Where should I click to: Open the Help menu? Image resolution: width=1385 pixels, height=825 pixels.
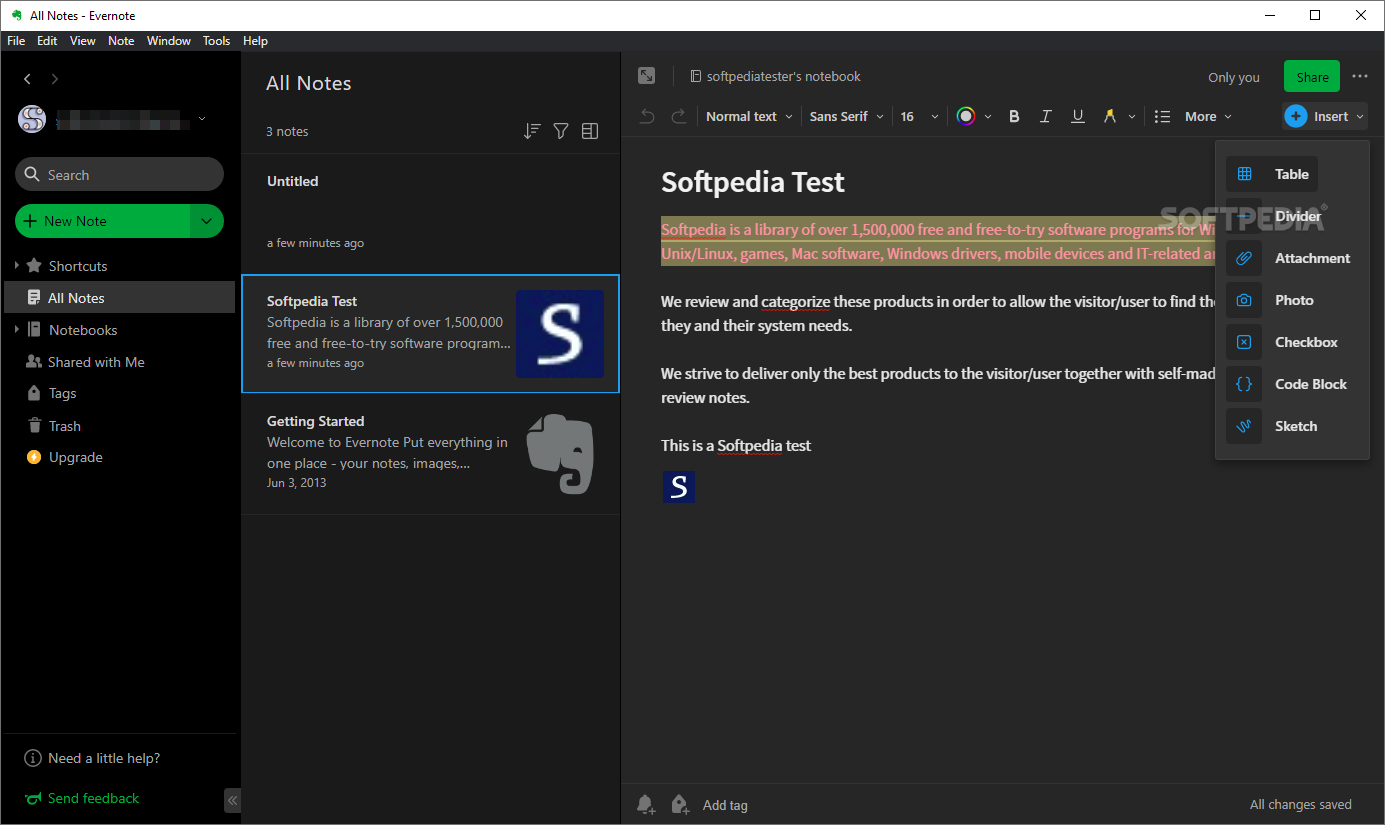click(x=255, y=41)
